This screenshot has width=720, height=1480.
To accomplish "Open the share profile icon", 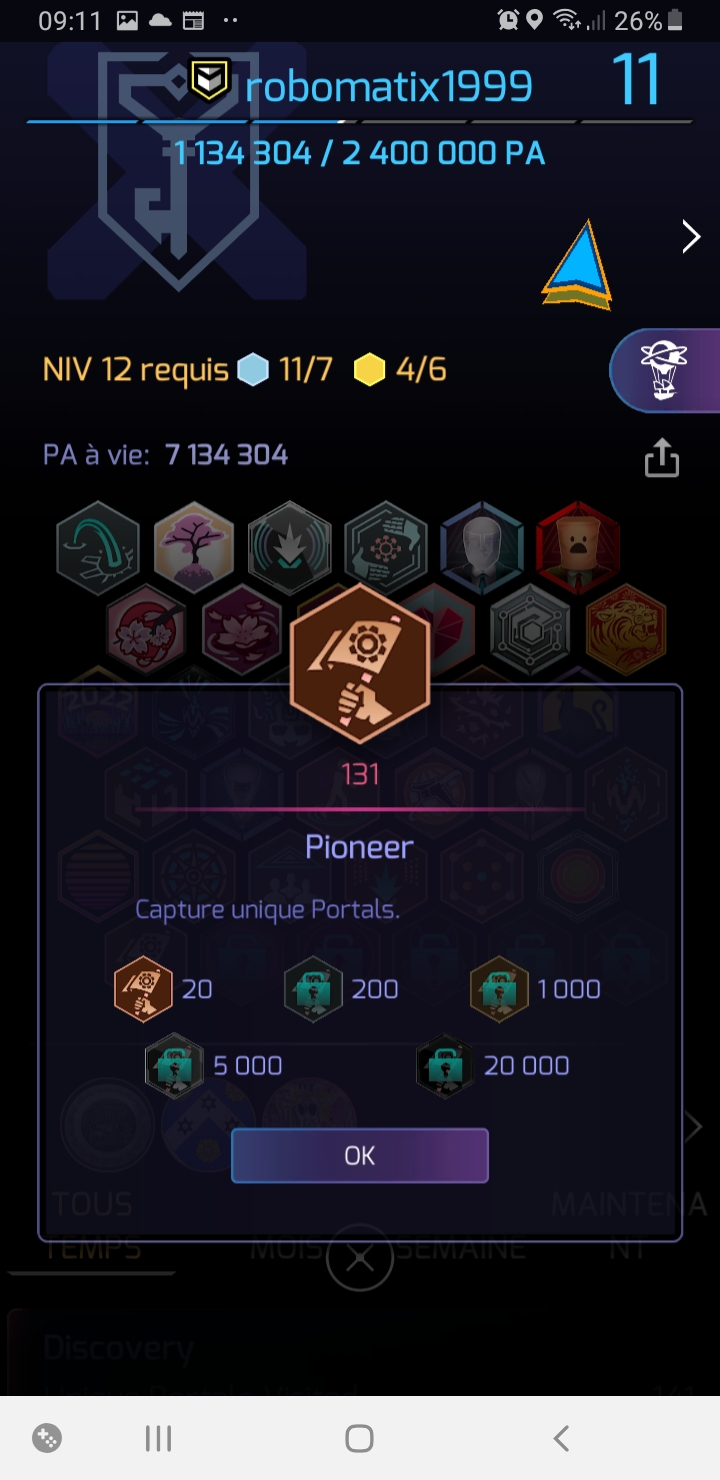I will tap(662, 458).
